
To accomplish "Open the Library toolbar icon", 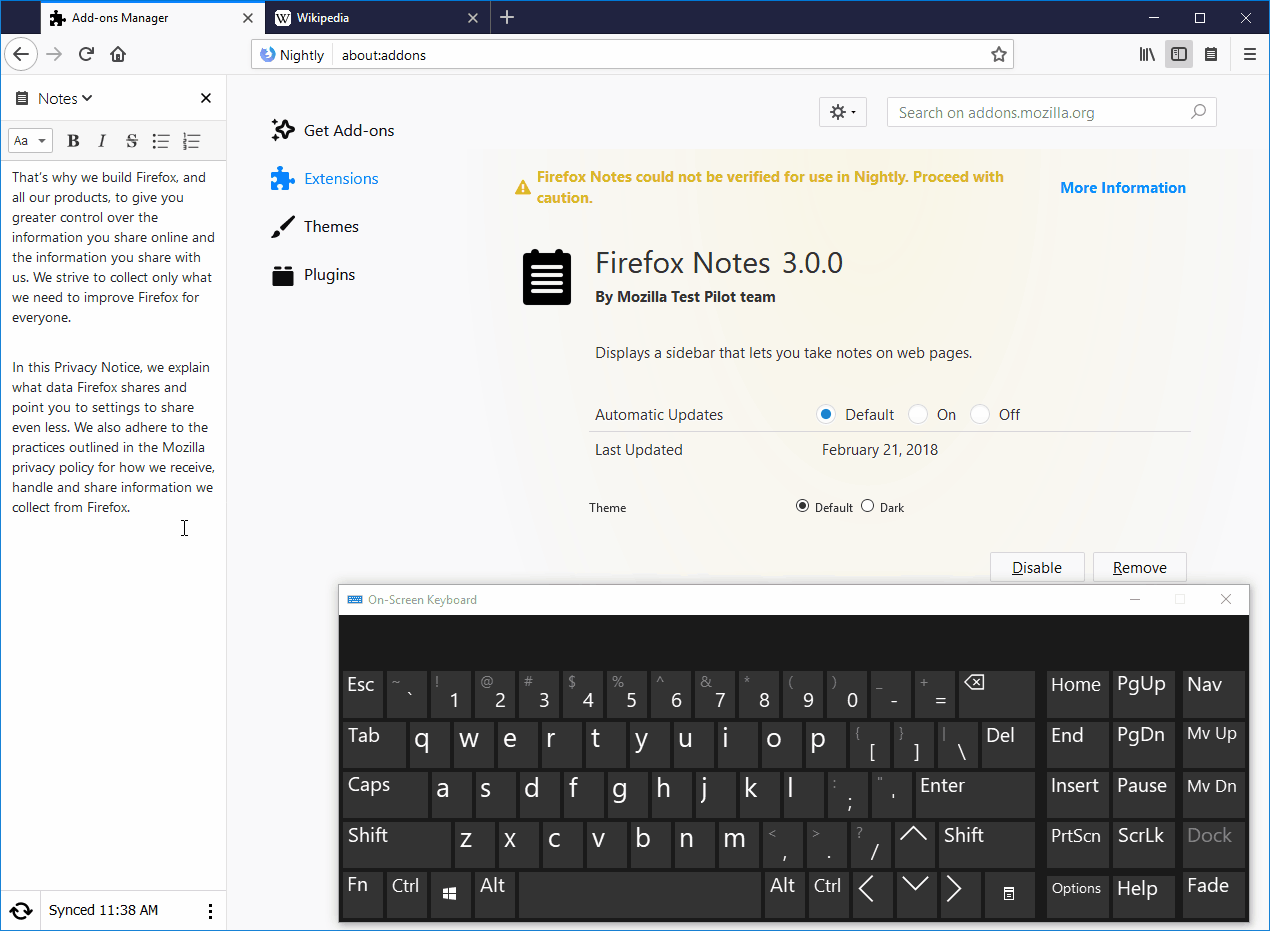I will point(1148,55).
